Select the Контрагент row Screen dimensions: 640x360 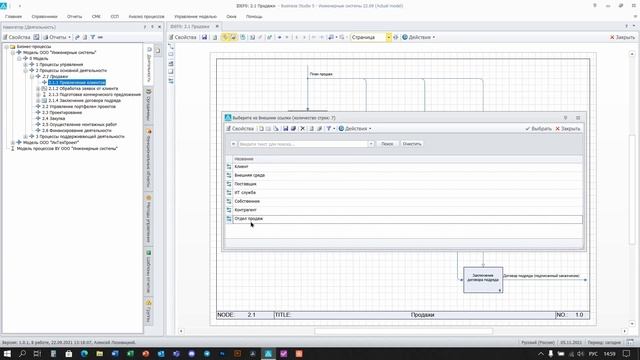(x=404, y=210)
